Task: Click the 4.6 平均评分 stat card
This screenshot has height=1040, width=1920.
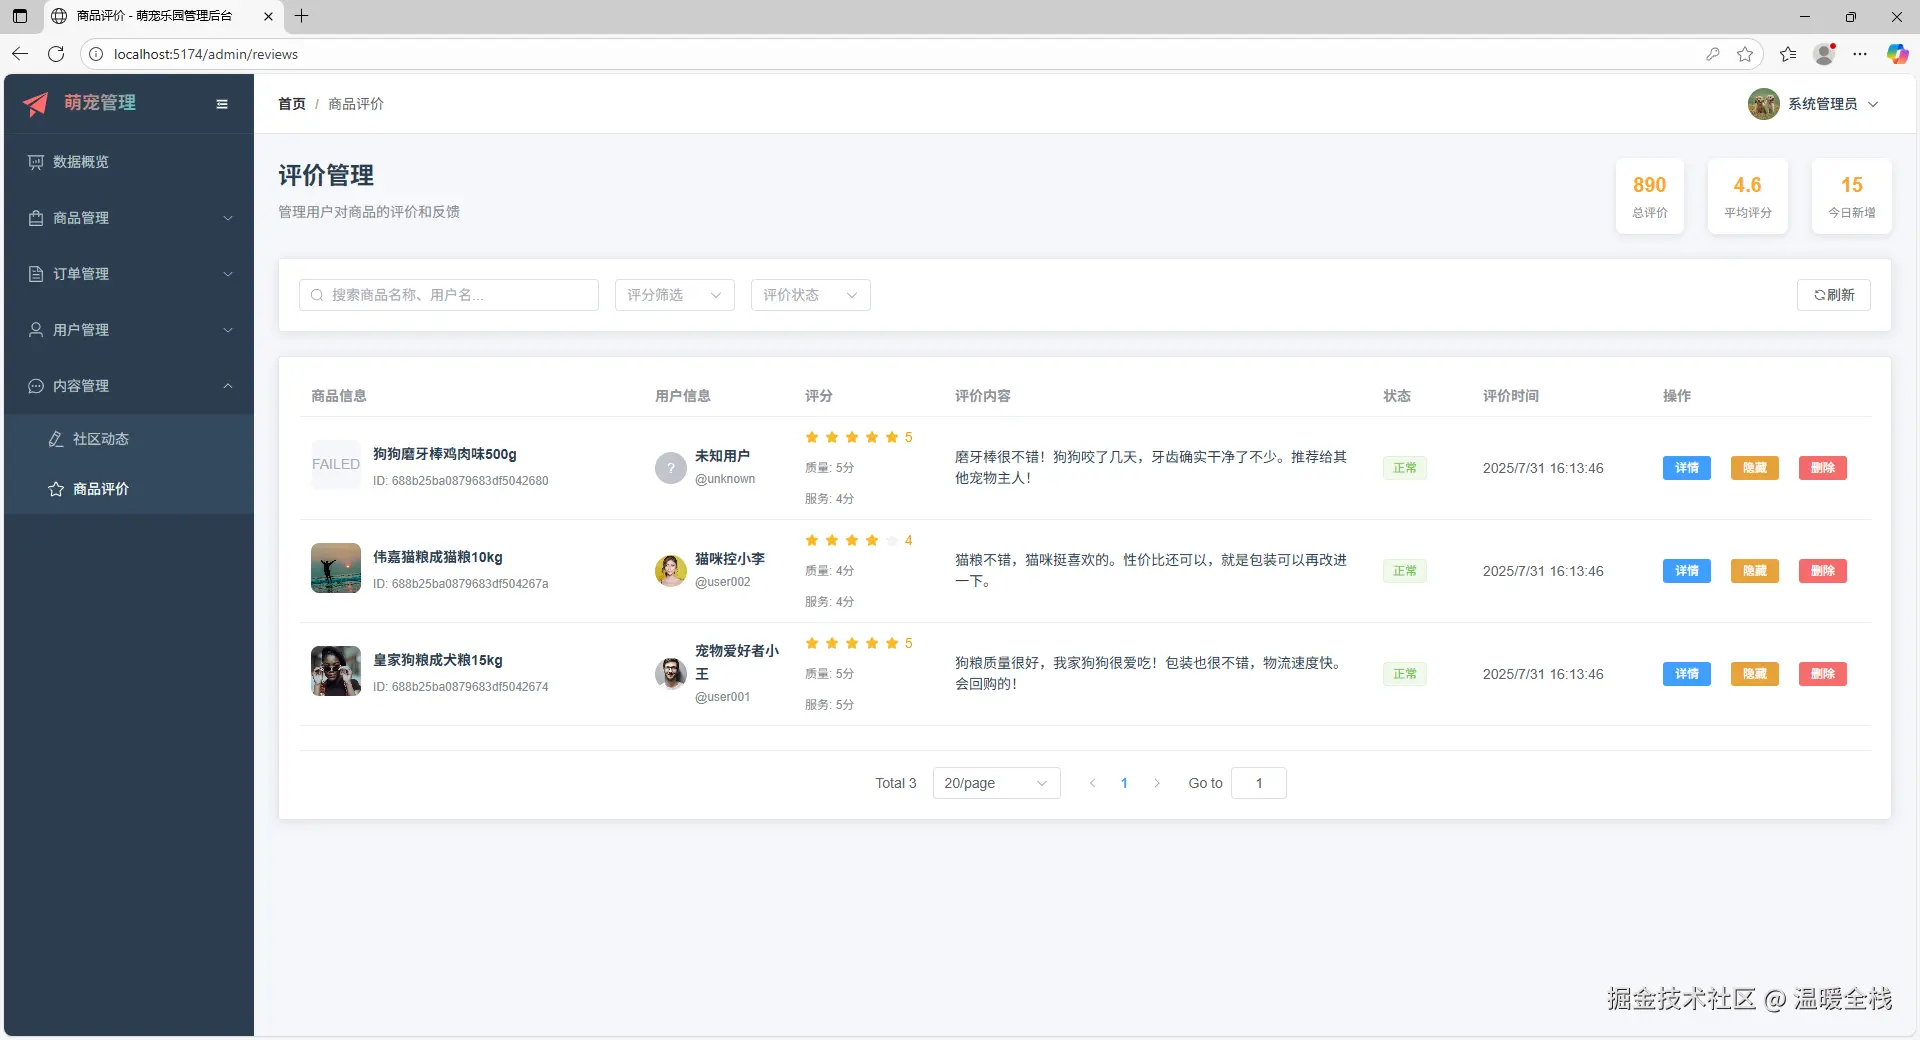Action: pos(1748,197)
